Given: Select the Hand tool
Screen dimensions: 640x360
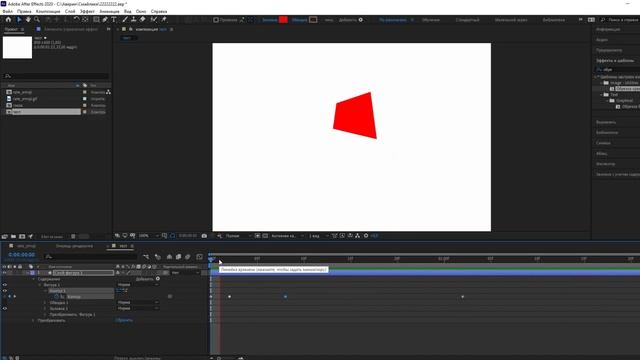Looking at the screenshot, I should click(28, 20).
